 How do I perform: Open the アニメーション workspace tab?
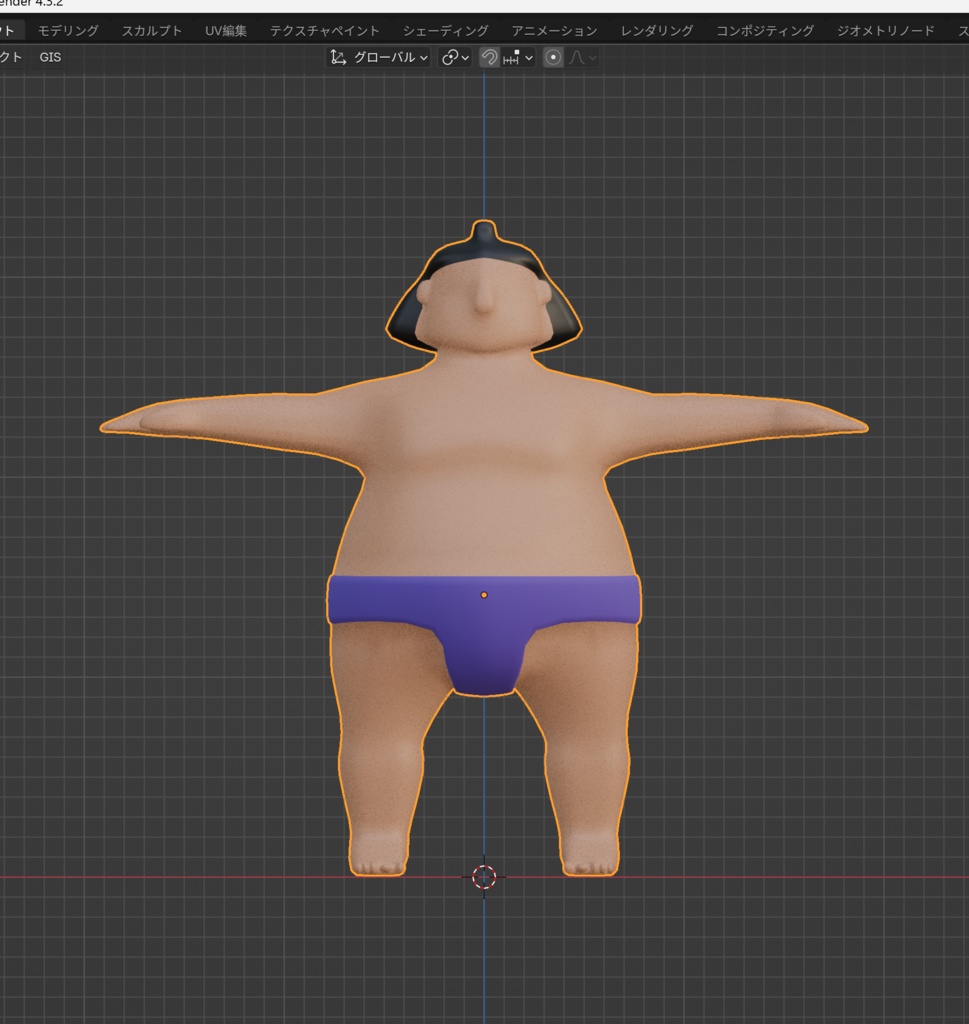(x=554, y=31)
